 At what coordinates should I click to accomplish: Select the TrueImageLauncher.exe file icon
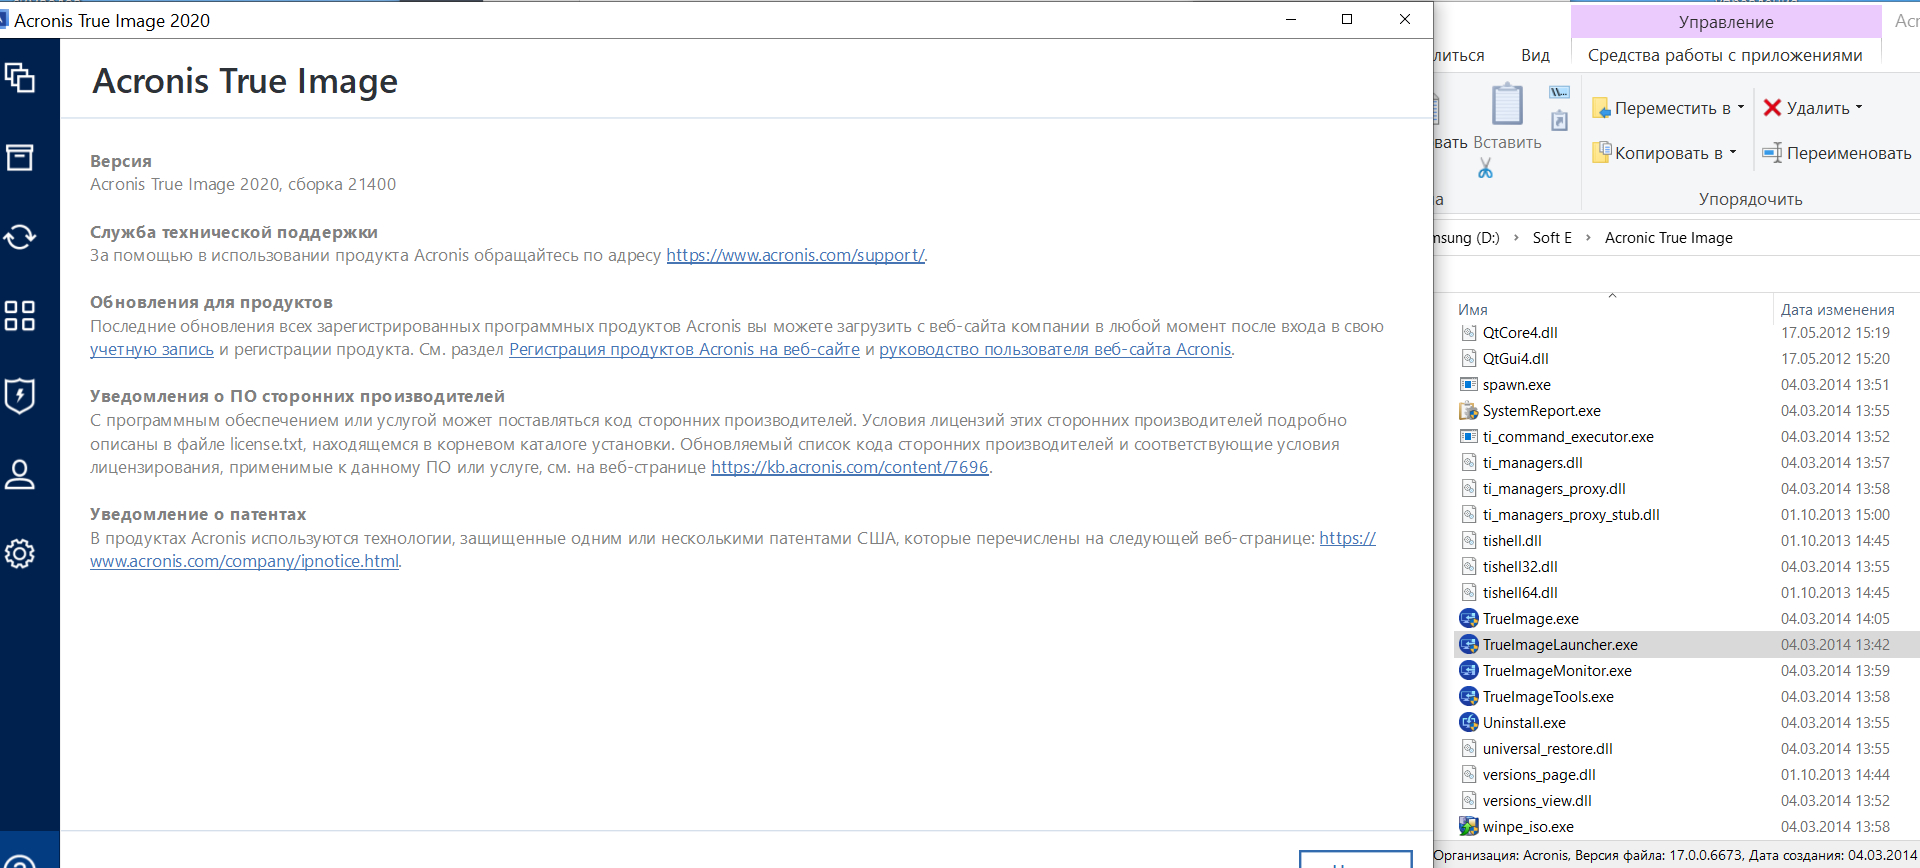pyautogui.click(x=1468, y=645)
